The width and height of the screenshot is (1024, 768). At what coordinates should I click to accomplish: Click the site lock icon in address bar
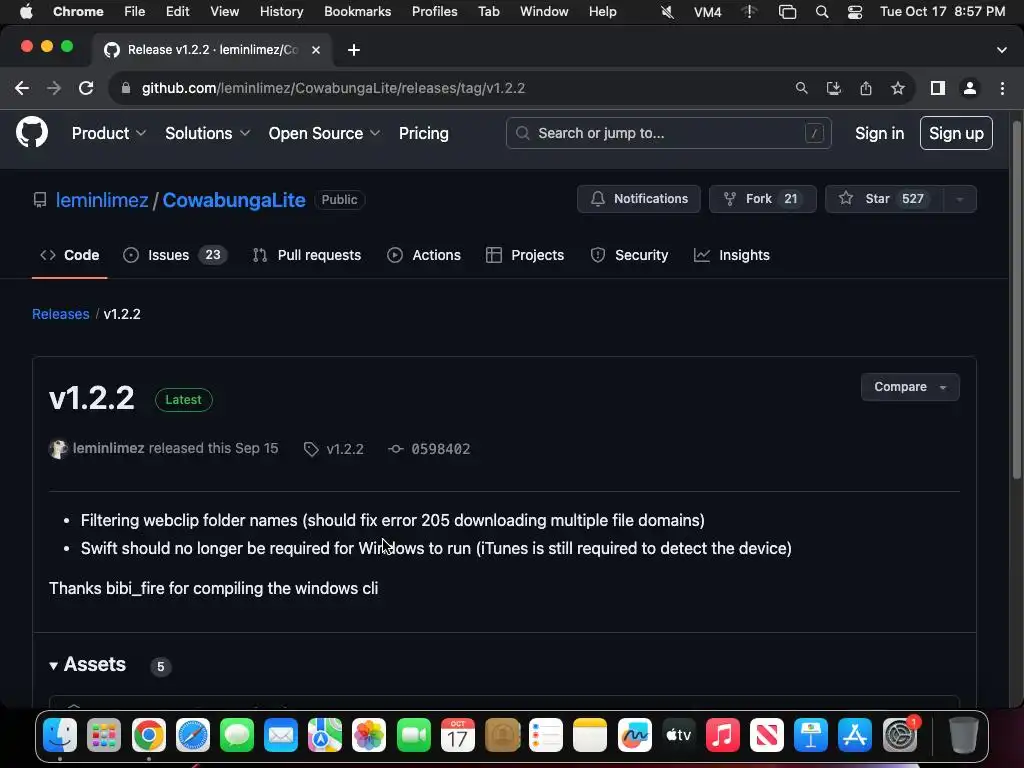pyautogui.click(x=126, y=88)
